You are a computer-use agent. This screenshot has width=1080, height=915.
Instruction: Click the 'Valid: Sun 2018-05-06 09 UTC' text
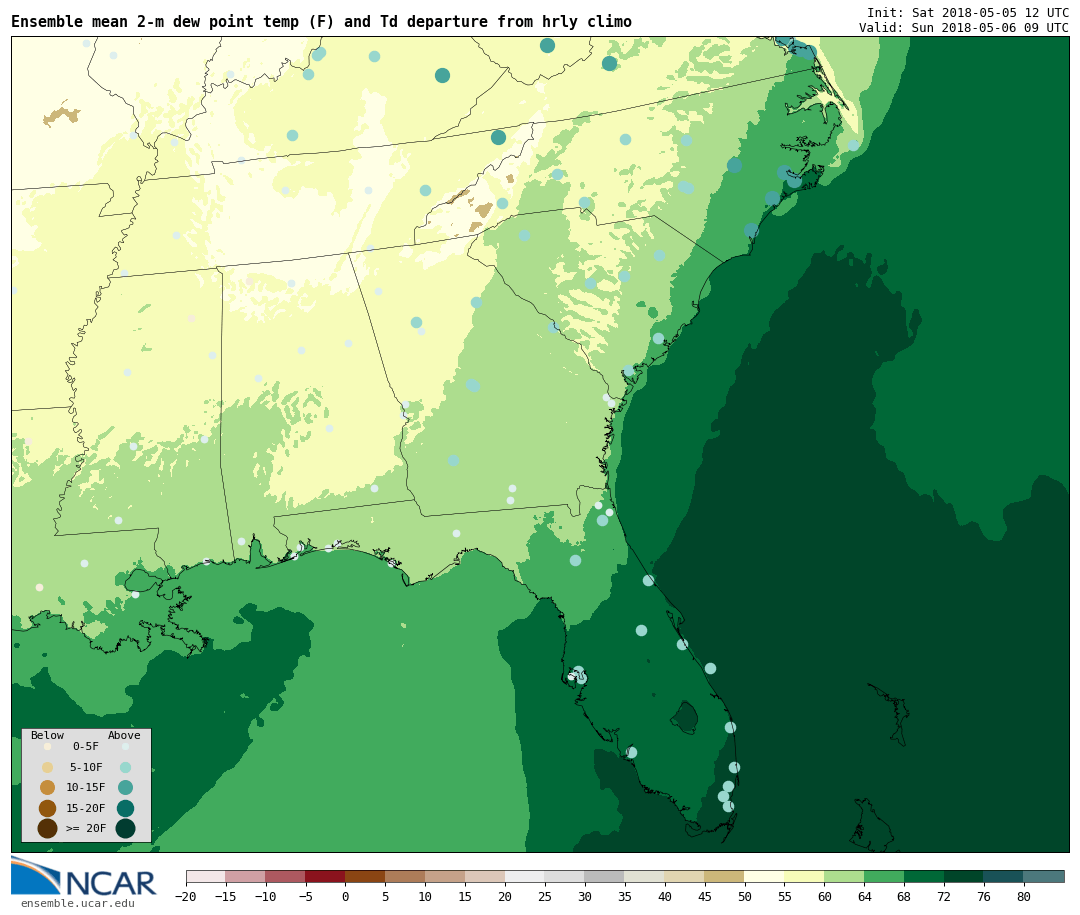point(964,28)
